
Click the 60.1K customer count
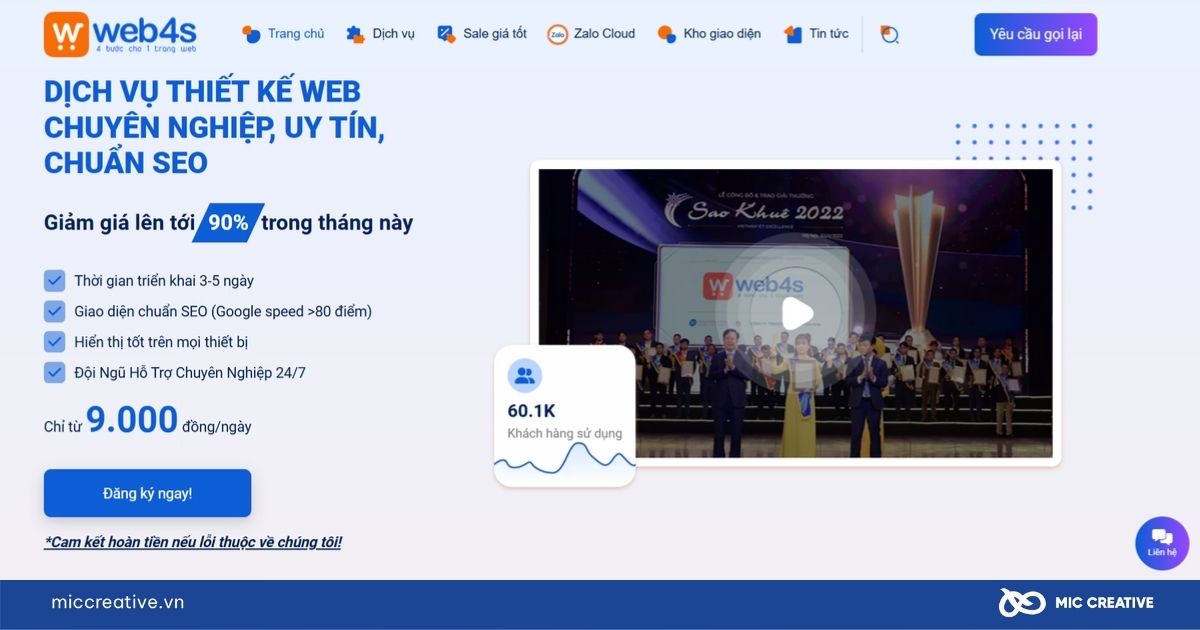[531, 411]
